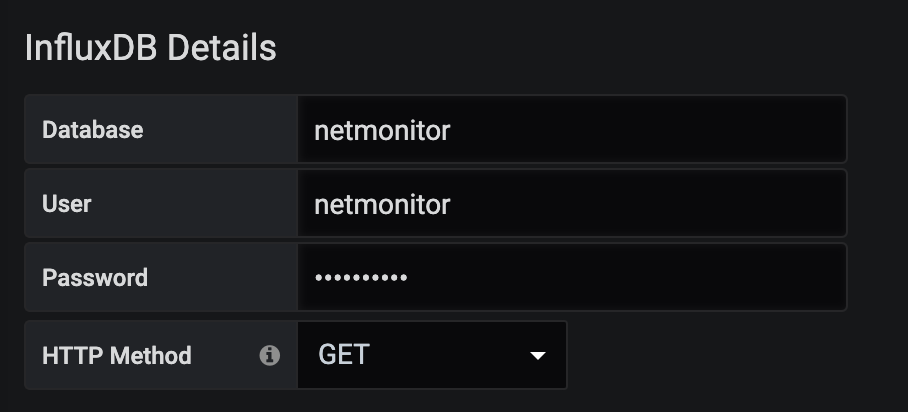This screenshot has height=412, width=908.
Task: Select the GET value in HTTP Method
Action: click(343, 355)
